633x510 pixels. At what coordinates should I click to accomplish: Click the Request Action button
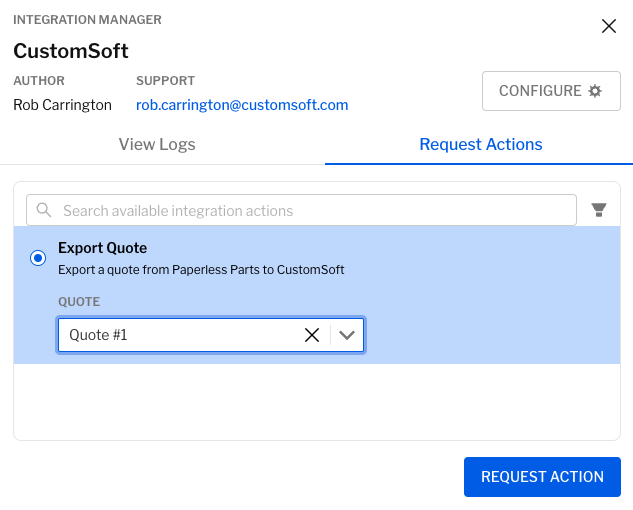542,477
